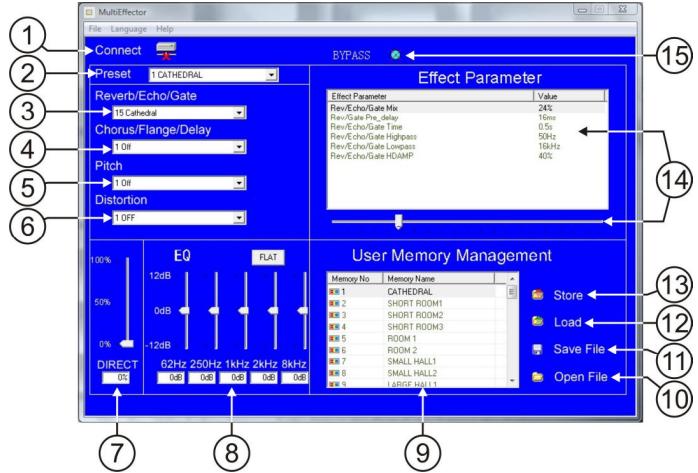The width and height of the screenshot is (698, 473).
Task: Click the 2kHz dB value field
Action: tap(264, 378)
